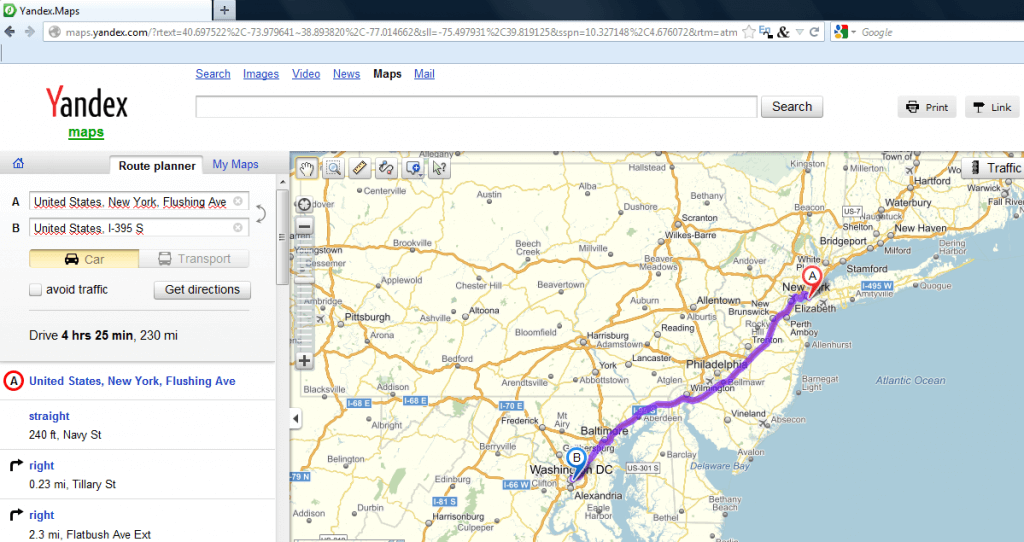Click the ampersand toolbar icon
Image resolution: width=1024 pixels, height=542 pixels.
tap(783, 32)
